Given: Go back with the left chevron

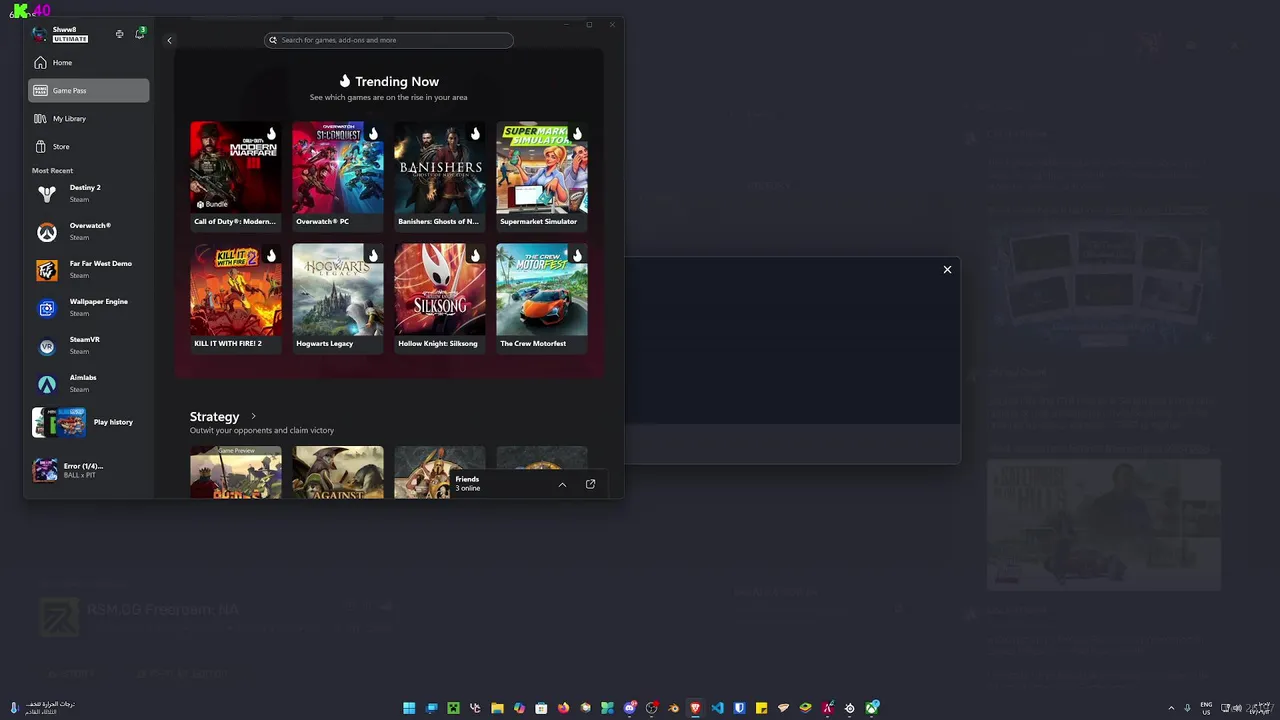Looking at the screenshot, I should (169, 40).
